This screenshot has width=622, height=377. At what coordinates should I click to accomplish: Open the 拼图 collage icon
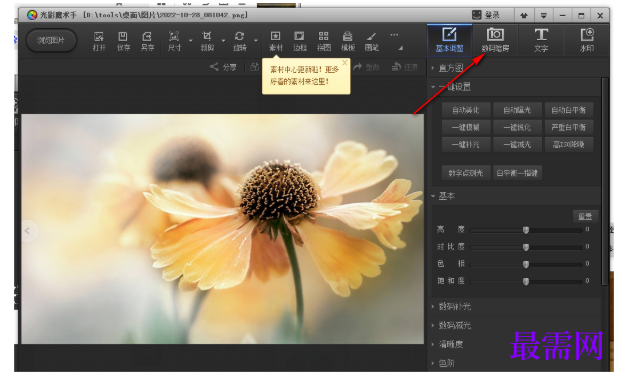(x=324, y=41)
